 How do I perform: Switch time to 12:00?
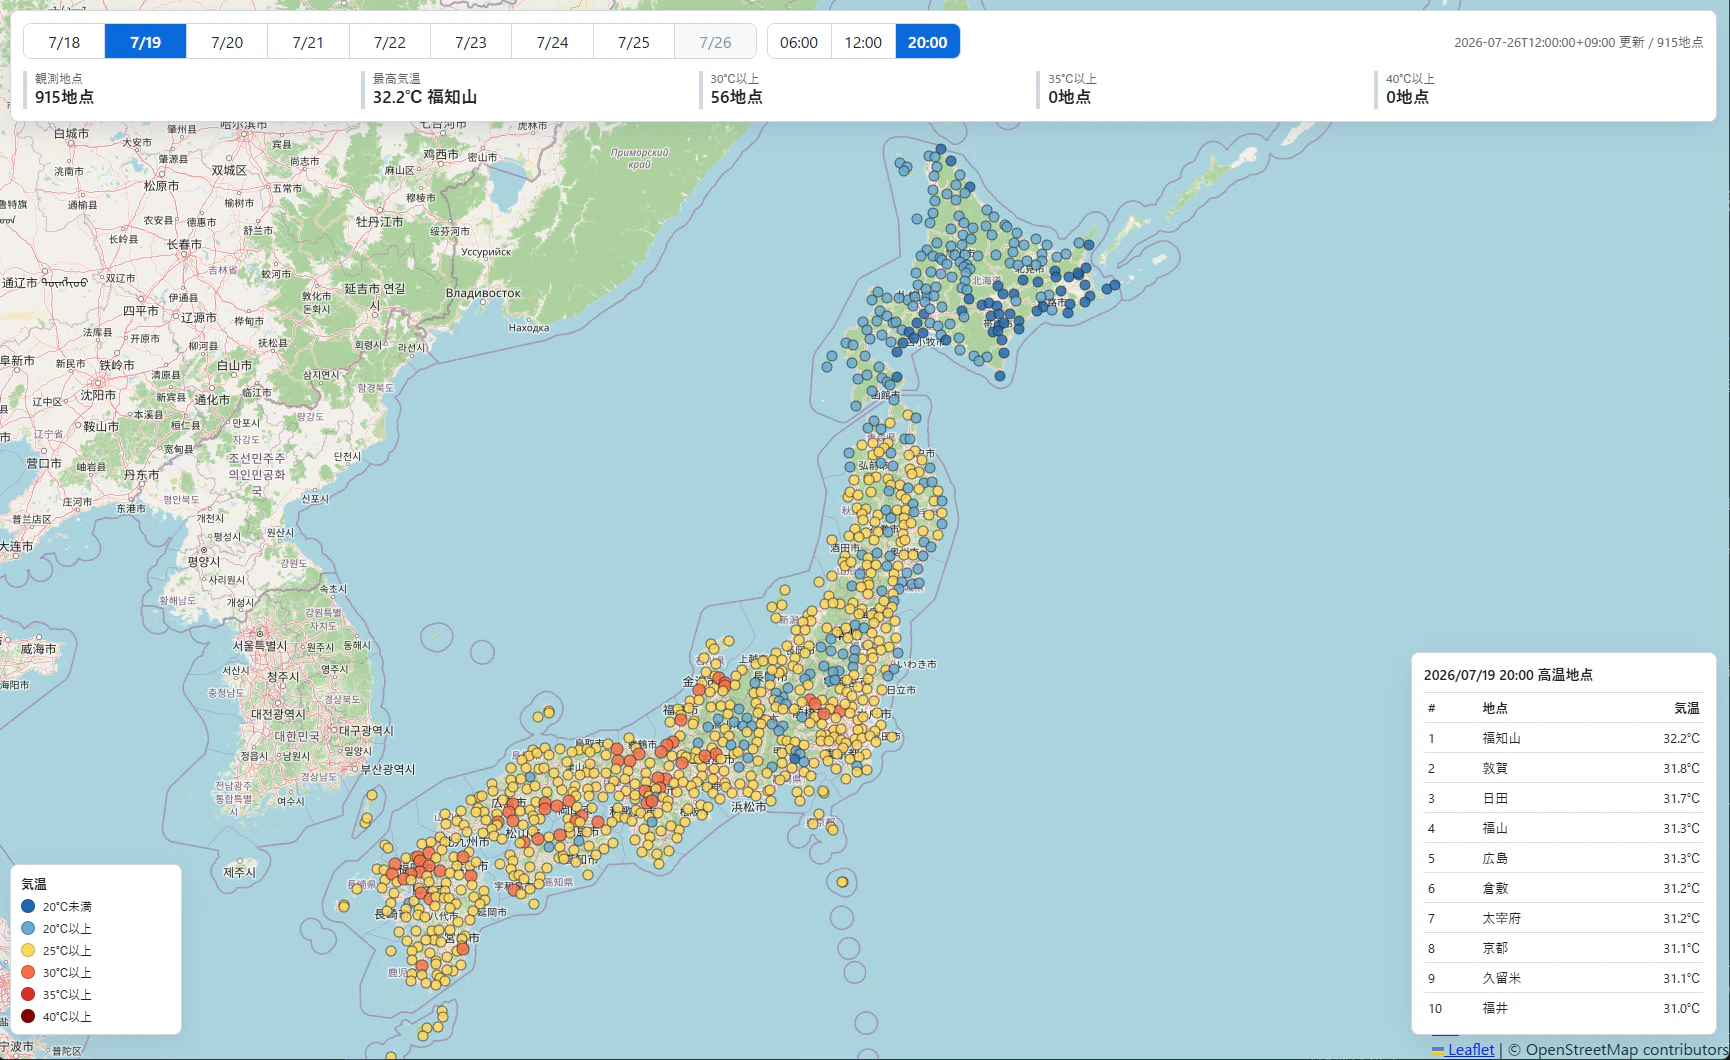tap(863, 42)
